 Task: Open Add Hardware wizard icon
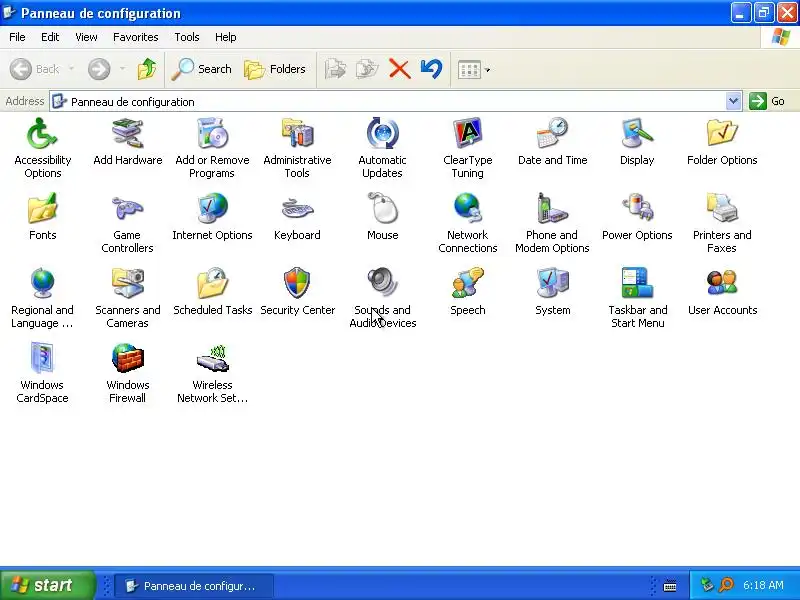(x=128, y=142)
